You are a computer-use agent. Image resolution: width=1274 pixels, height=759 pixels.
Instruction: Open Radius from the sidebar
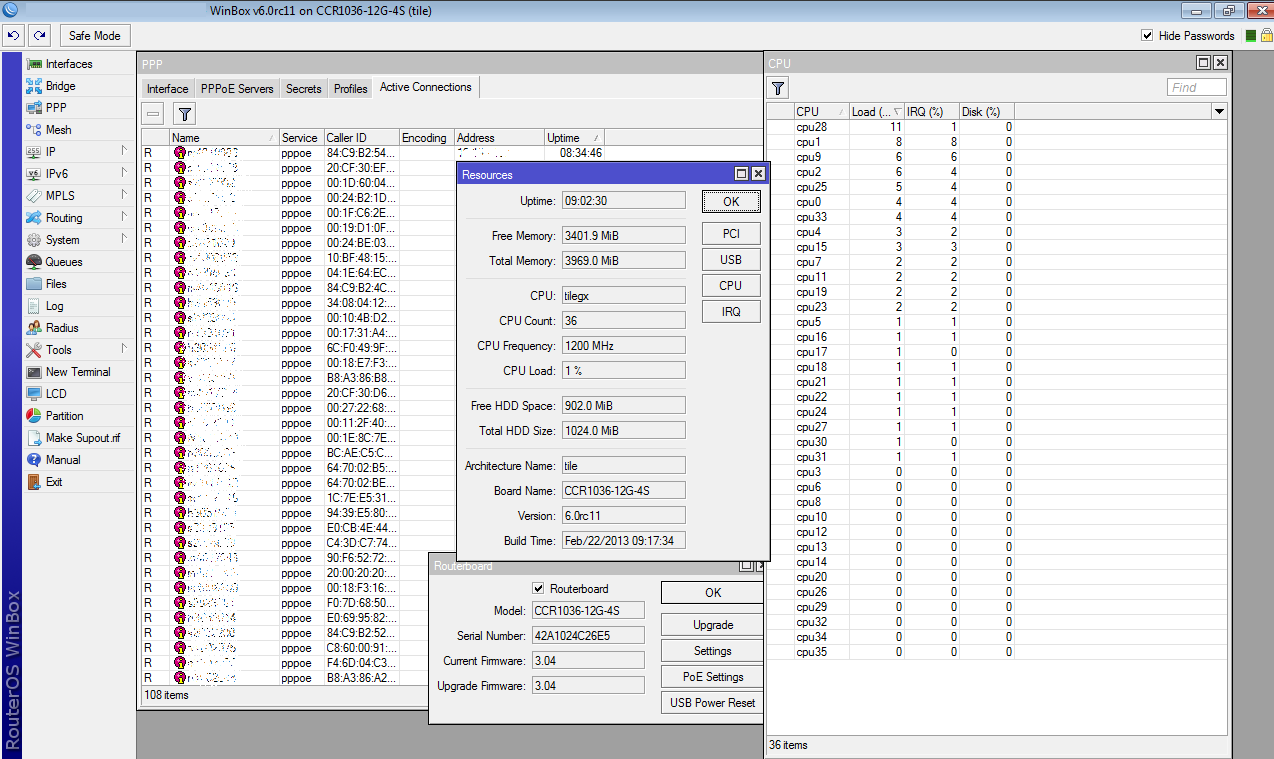pyautogui.click(x=62, y=328)
